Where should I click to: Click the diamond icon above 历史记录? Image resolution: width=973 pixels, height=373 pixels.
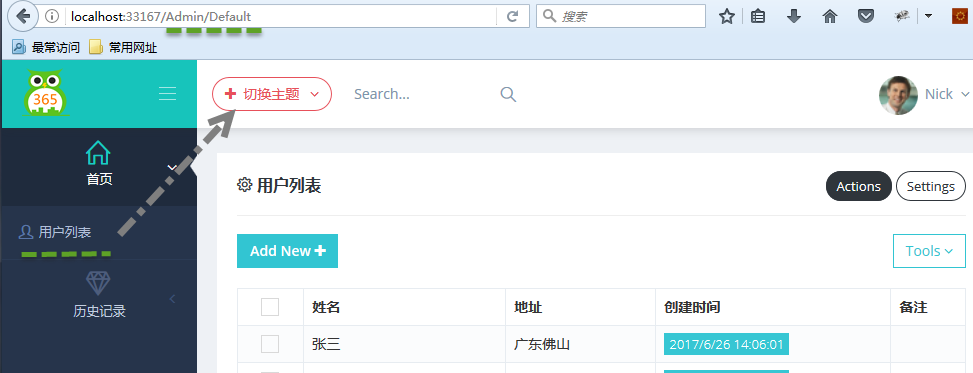[98, 283]
